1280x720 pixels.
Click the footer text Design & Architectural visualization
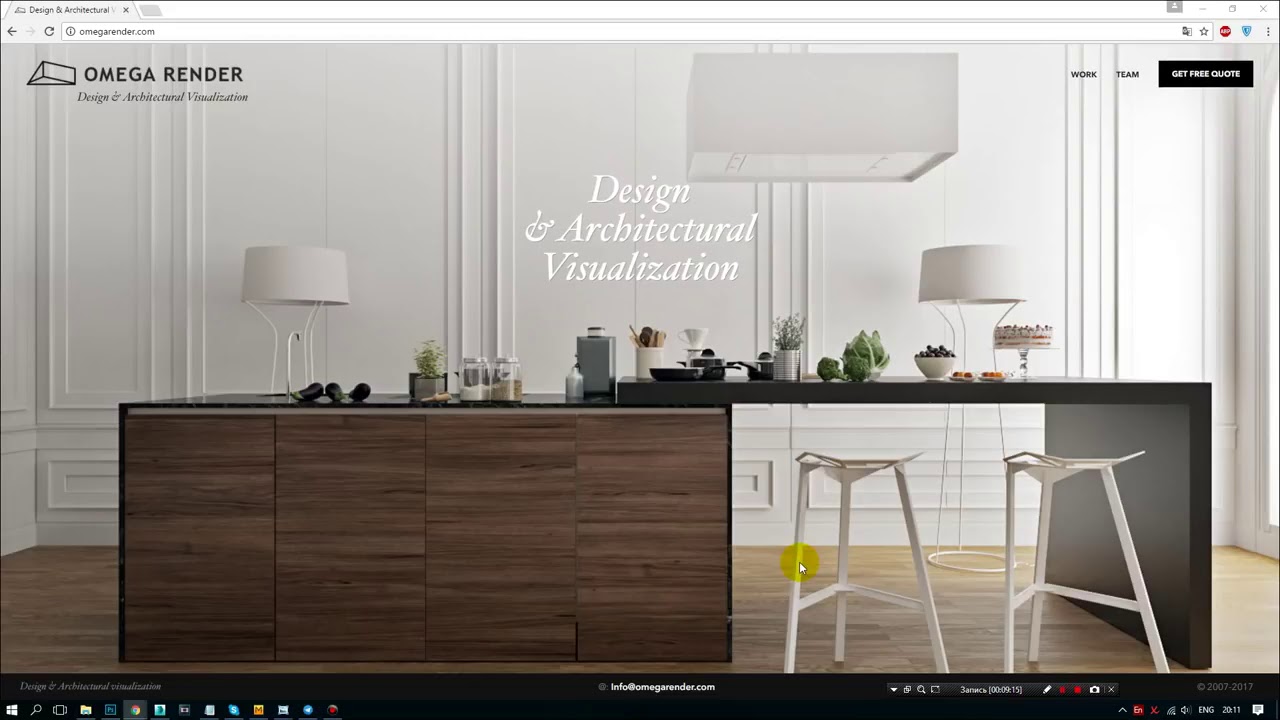[x=90, y=687]
